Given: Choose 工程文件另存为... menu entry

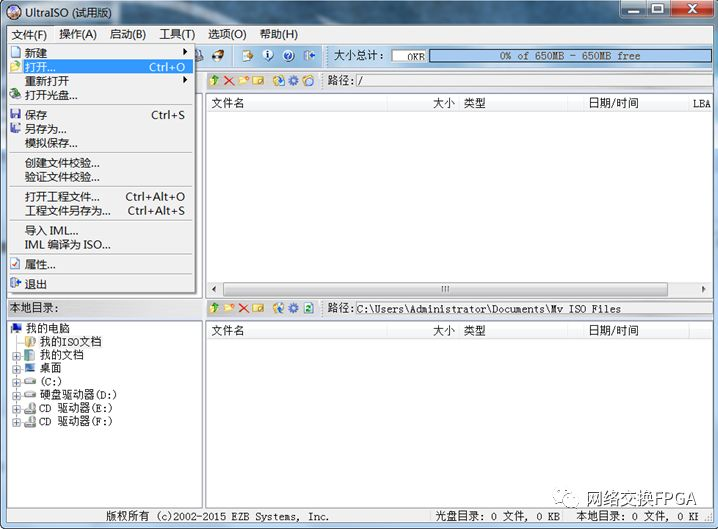Looking at the screenshot, I should pyautogui.click(x=101, y=211).
